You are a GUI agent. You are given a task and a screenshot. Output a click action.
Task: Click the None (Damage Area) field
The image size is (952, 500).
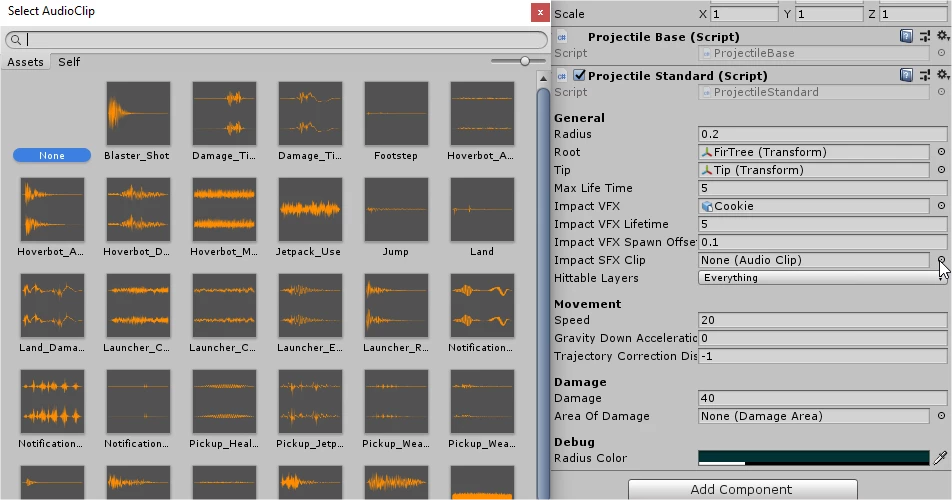[814, 416]
